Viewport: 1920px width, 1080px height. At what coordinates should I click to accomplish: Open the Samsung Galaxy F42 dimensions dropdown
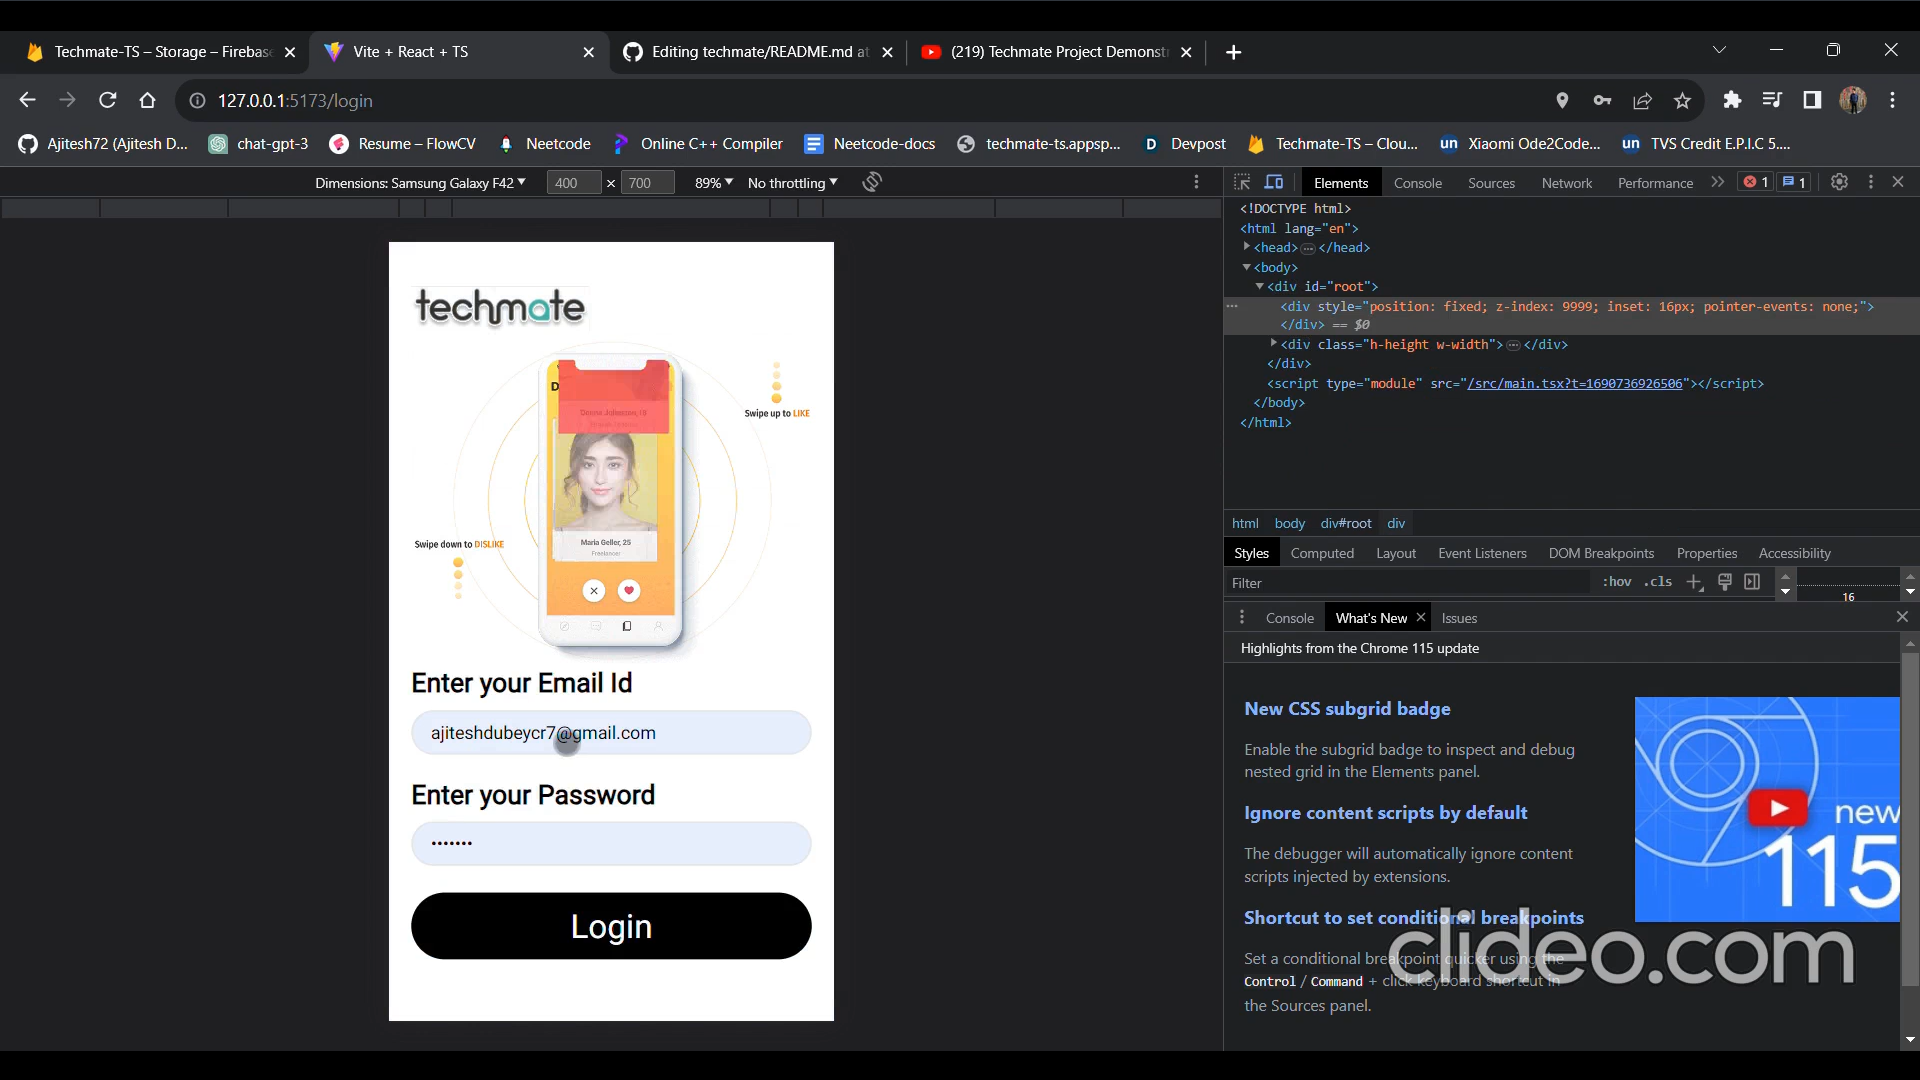(x=420, y=183)
